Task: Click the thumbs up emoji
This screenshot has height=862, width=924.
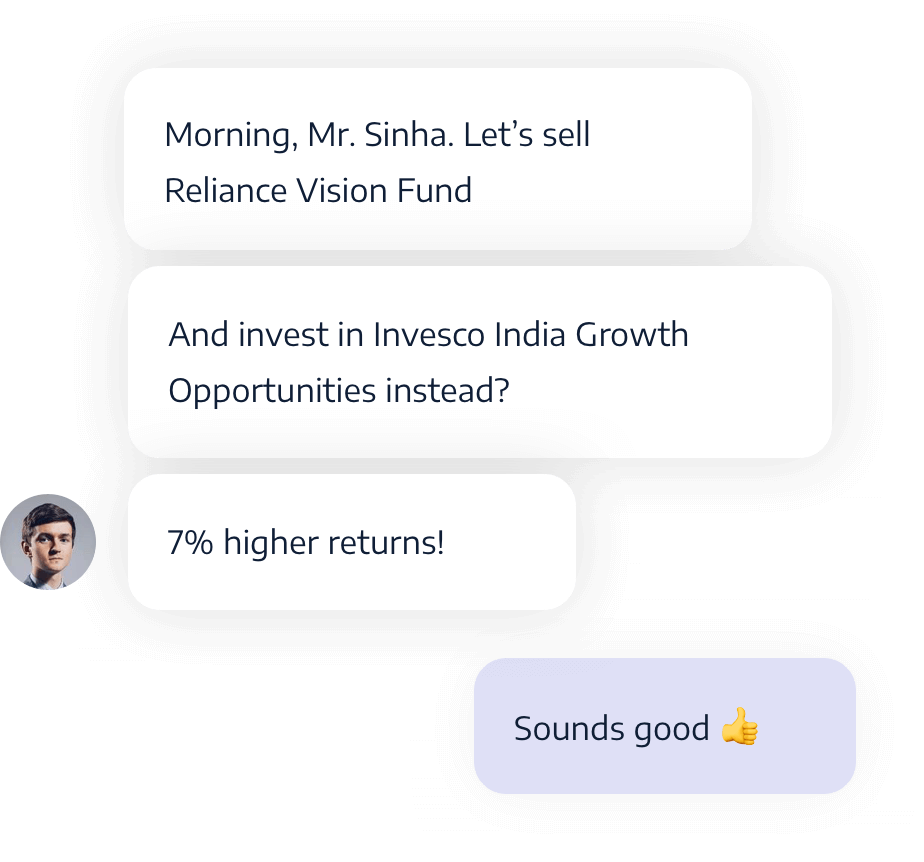Action: pyautogui.click(x=740, y=726)
